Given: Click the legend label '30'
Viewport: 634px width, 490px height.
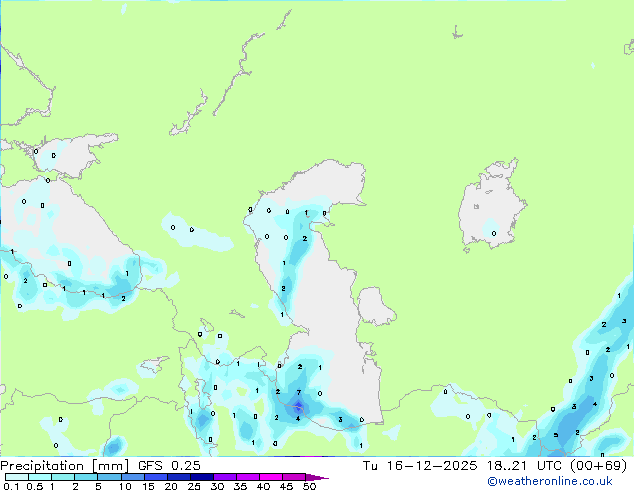Looking at the screenshot, I should tap(217, 486).
